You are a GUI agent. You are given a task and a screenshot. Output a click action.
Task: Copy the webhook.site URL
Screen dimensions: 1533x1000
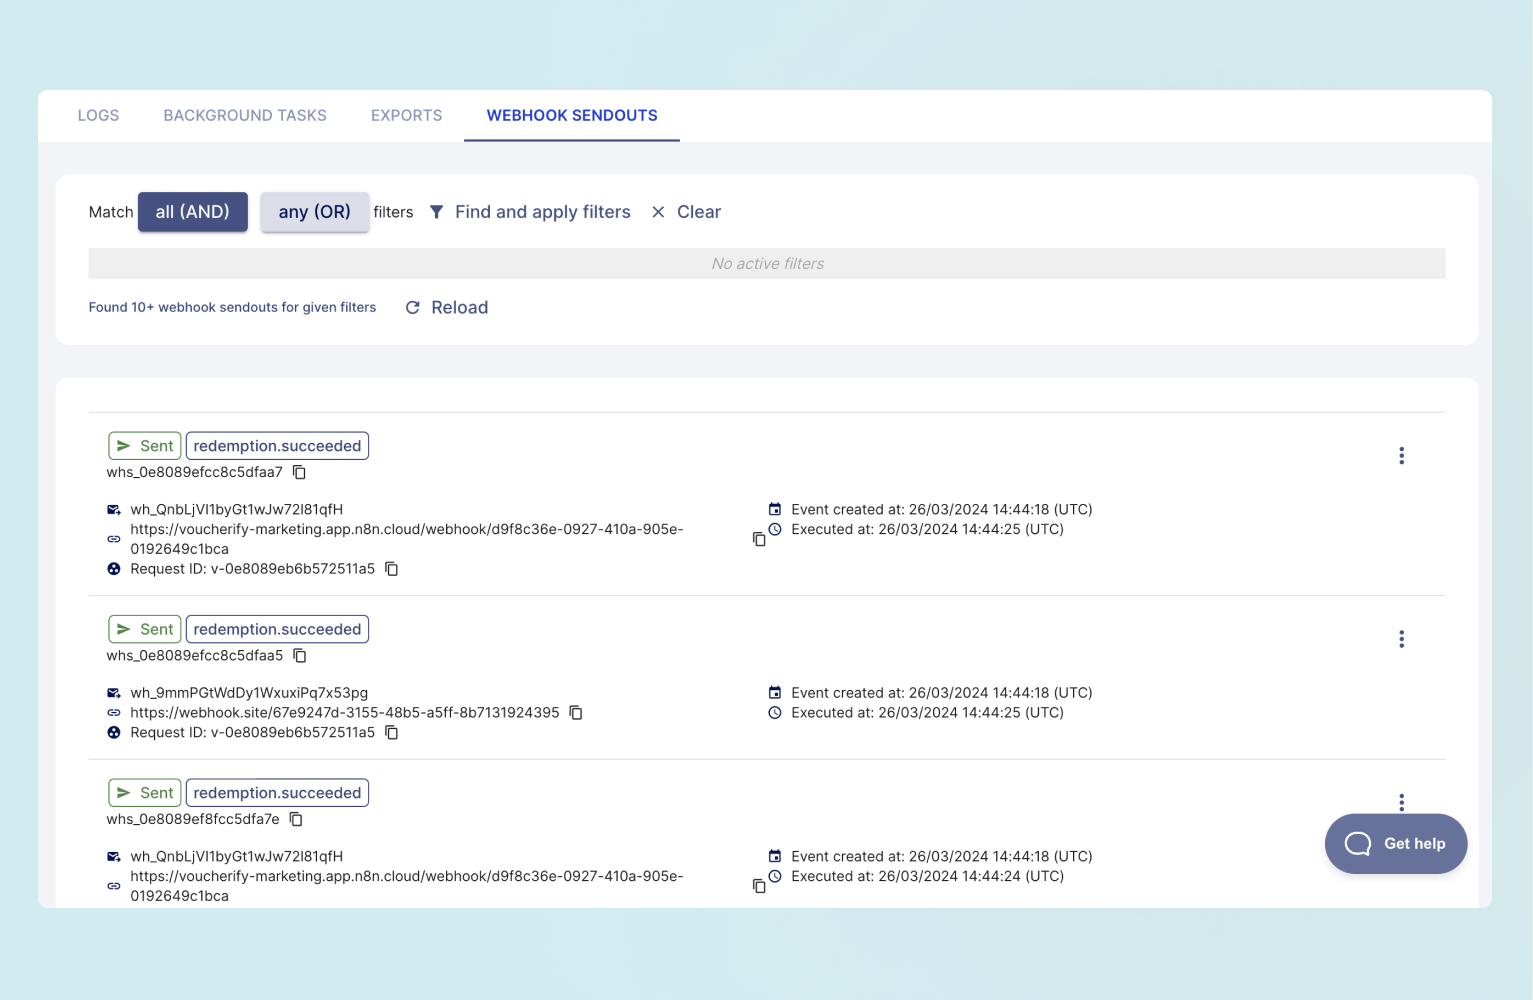click(x=576, y=713)
